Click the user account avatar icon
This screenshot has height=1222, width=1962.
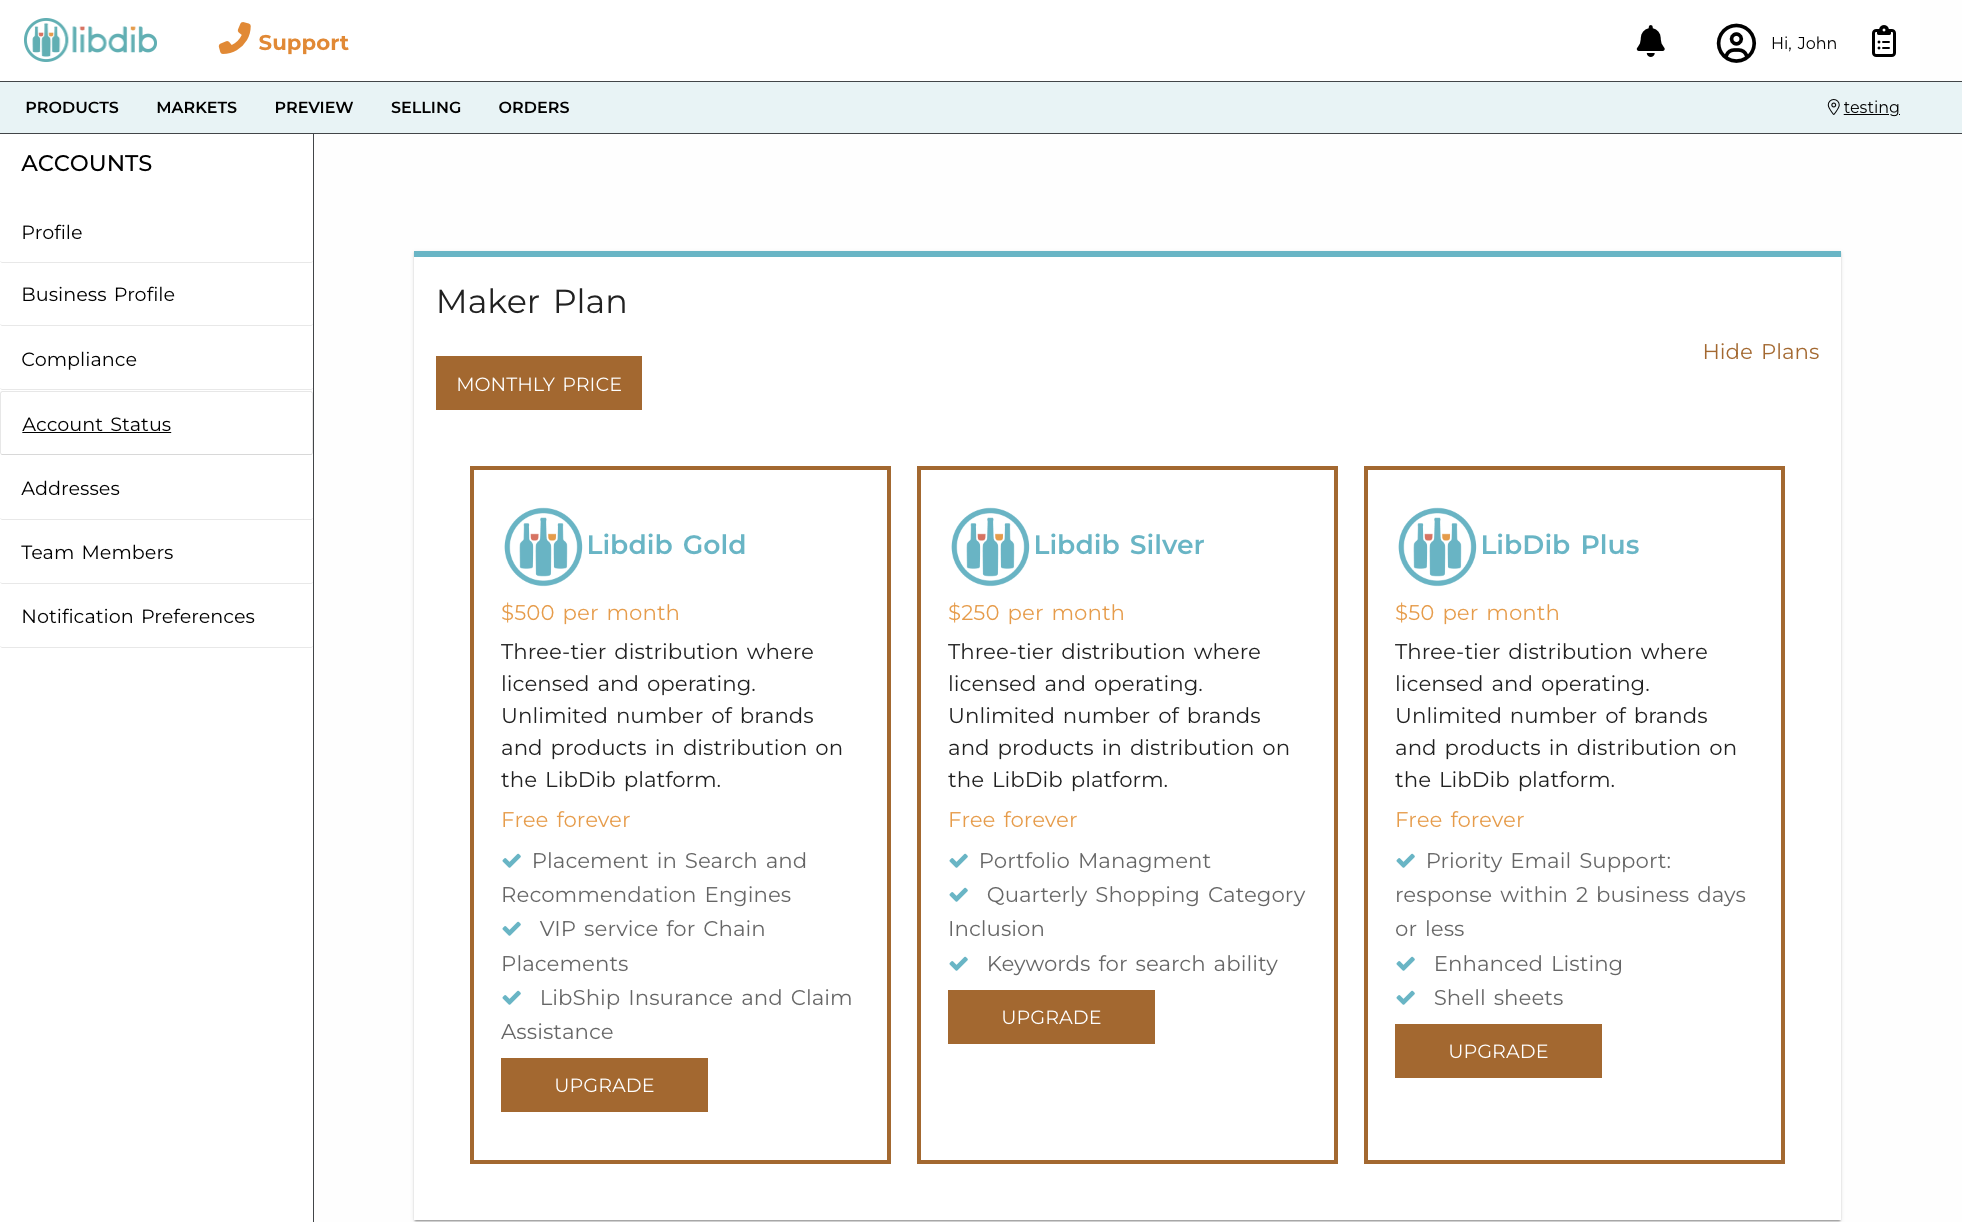click(1736, 42)
